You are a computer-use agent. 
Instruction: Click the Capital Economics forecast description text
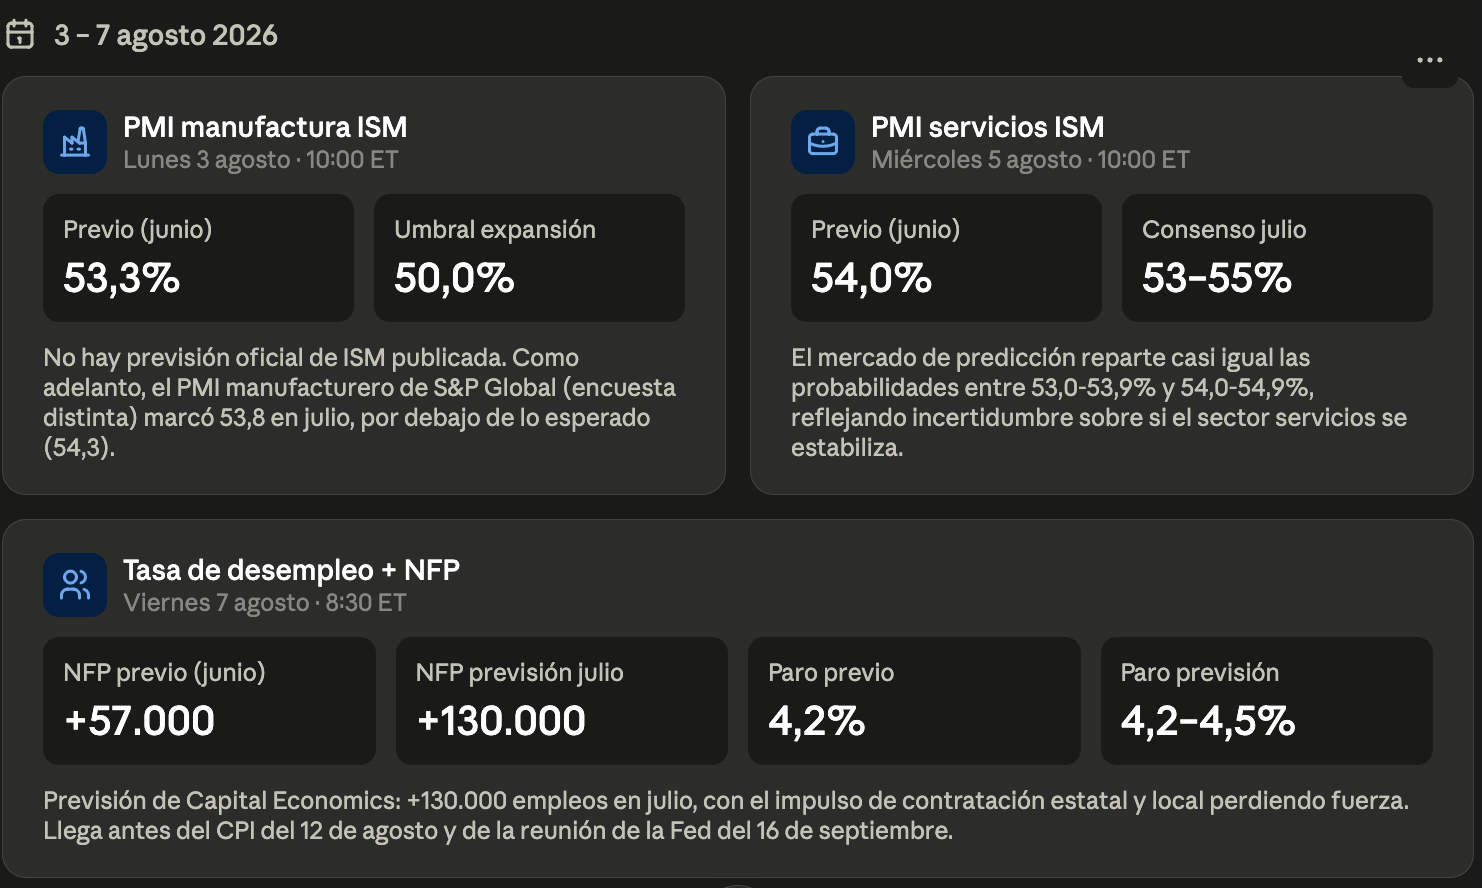726,815
